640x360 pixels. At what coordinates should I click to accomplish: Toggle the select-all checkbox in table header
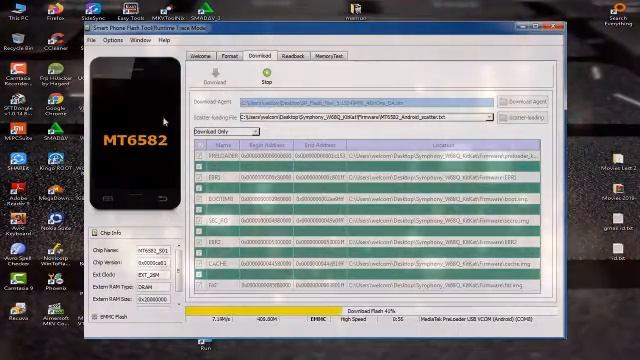[200, 145]
